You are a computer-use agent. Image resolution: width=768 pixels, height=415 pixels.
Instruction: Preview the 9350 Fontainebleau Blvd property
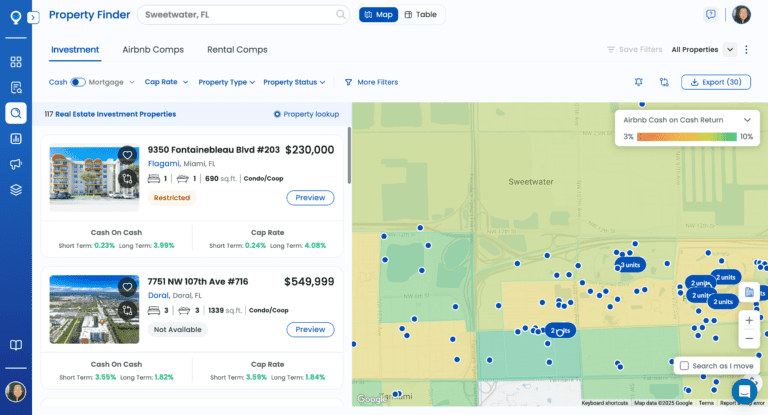coord(310,198)
